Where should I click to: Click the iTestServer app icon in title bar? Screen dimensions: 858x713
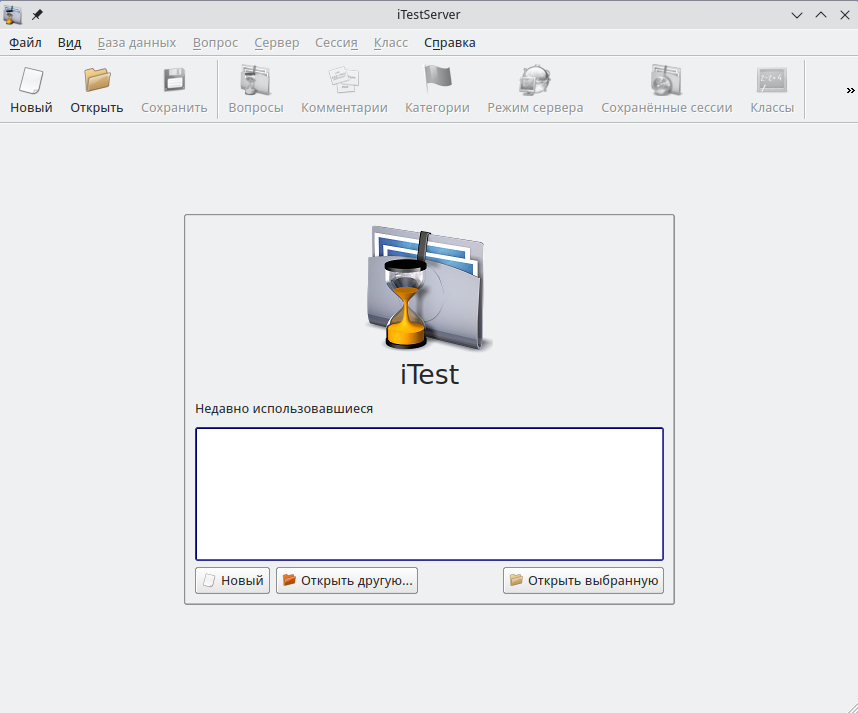pyautogui.click(x=13, y=14)
